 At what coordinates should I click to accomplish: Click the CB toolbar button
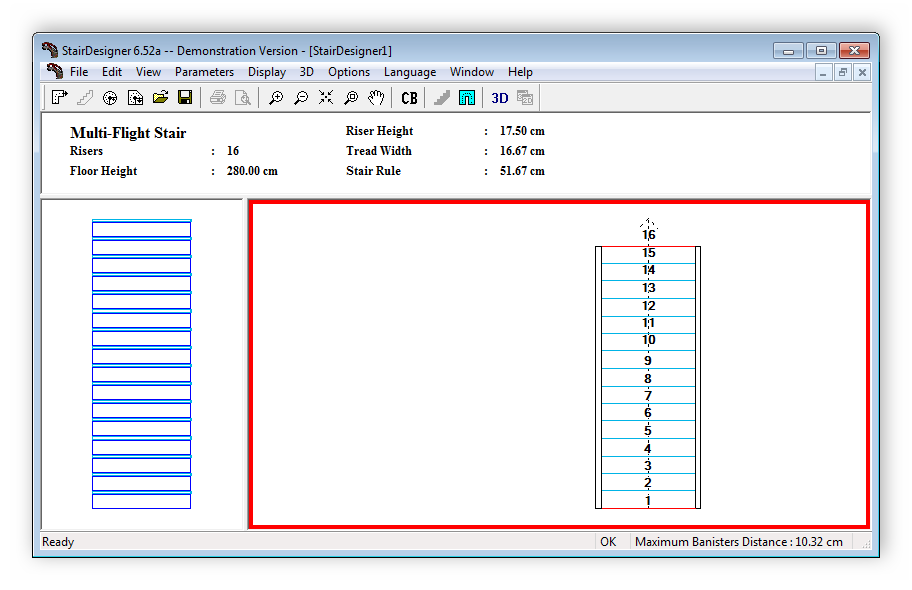(x=409, y=97)
